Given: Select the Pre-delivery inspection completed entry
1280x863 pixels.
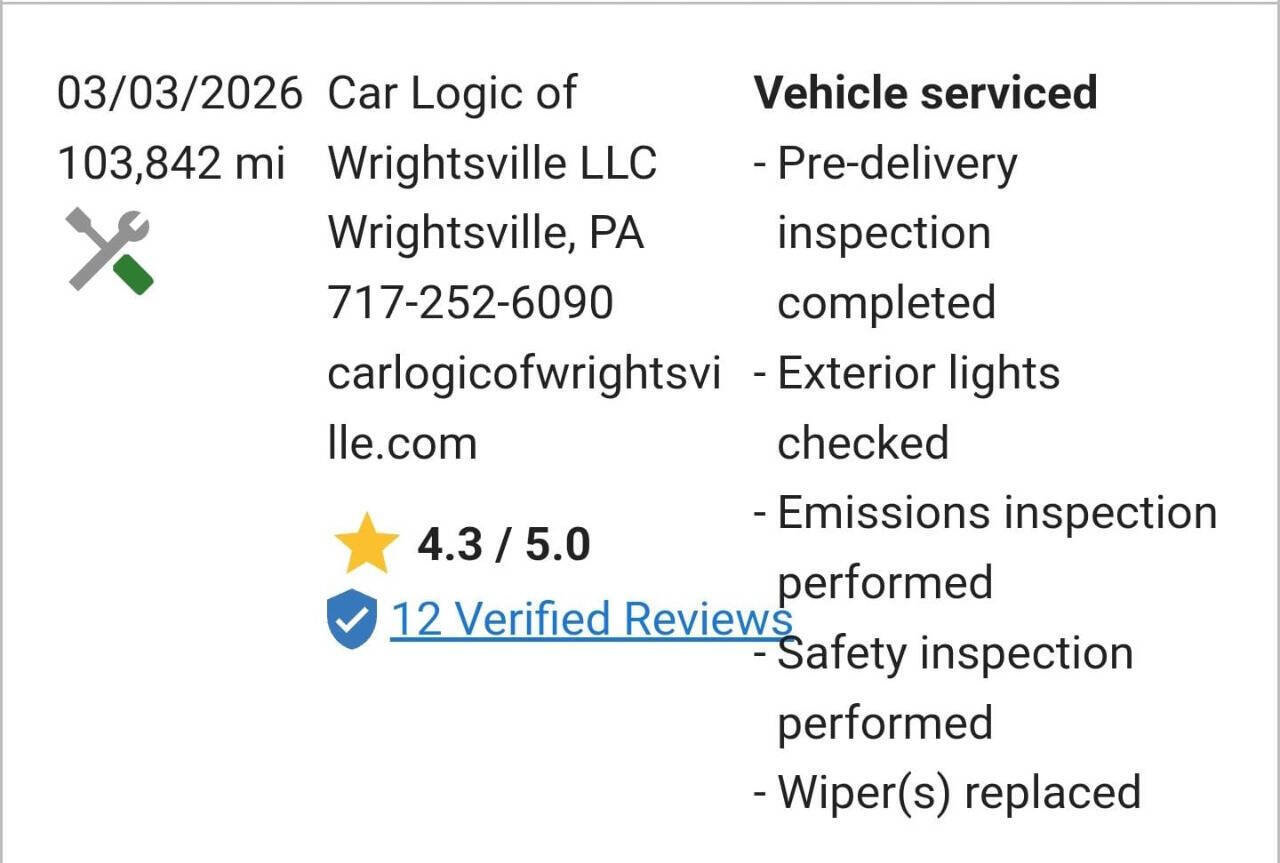Looking at the screenshot, I should pyautogui.click(x=896, y=233).
